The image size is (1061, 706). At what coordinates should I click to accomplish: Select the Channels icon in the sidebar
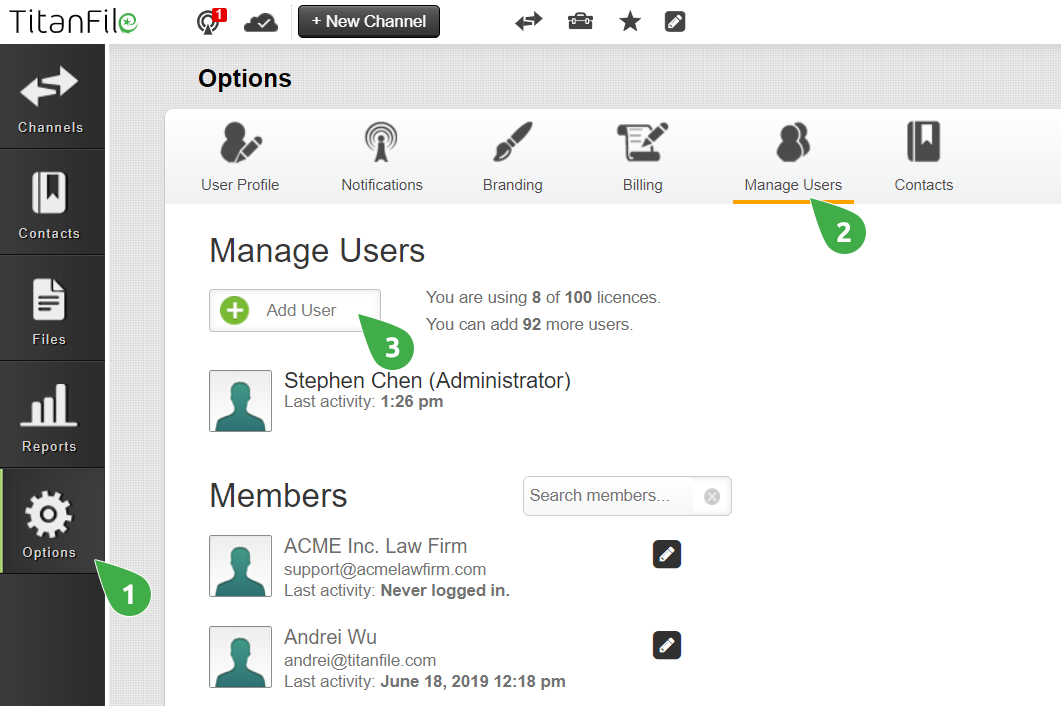tap(52, 96)
